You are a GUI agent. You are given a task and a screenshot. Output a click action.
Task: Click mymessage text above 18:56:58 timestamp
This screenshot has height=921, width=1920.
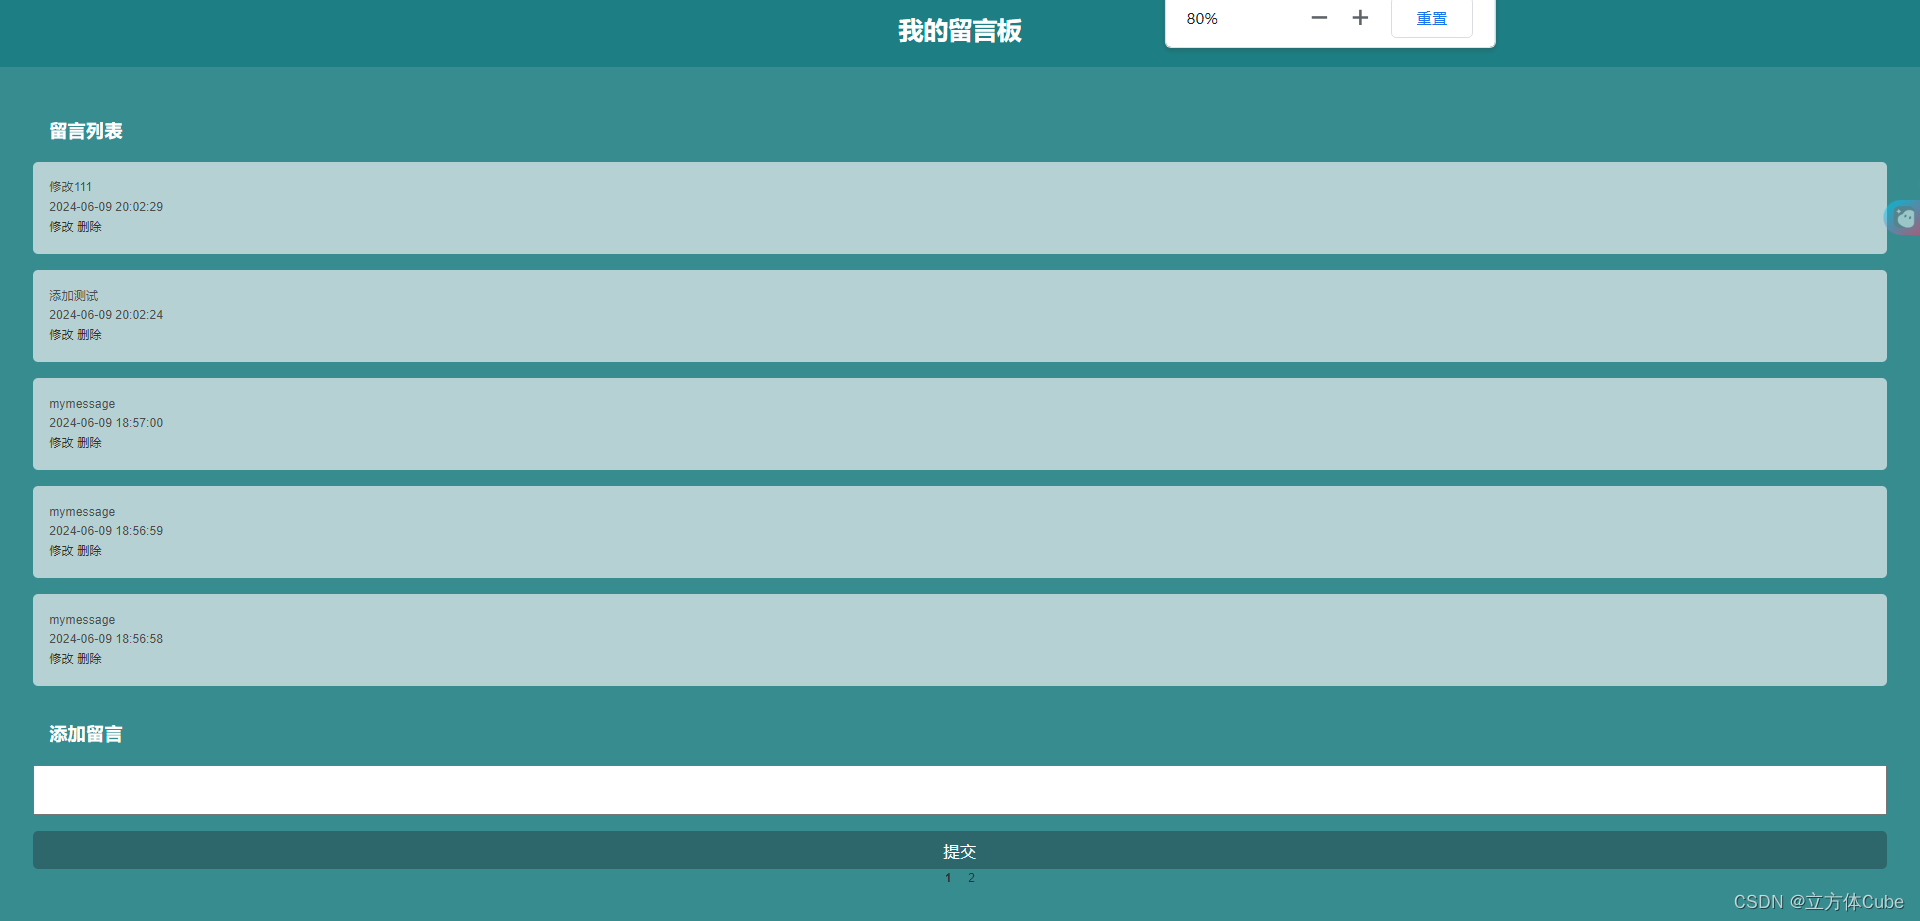82,620
